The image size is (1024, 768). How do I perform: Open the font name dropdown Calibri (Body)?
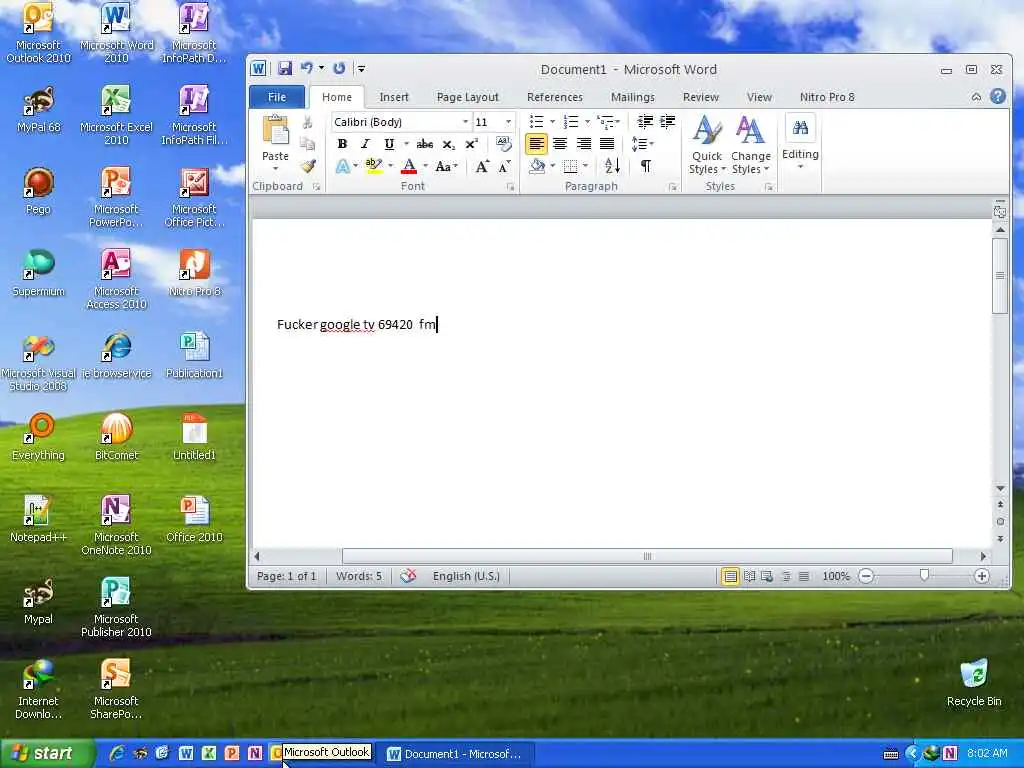pyautogui.click(x=466, y=122)
